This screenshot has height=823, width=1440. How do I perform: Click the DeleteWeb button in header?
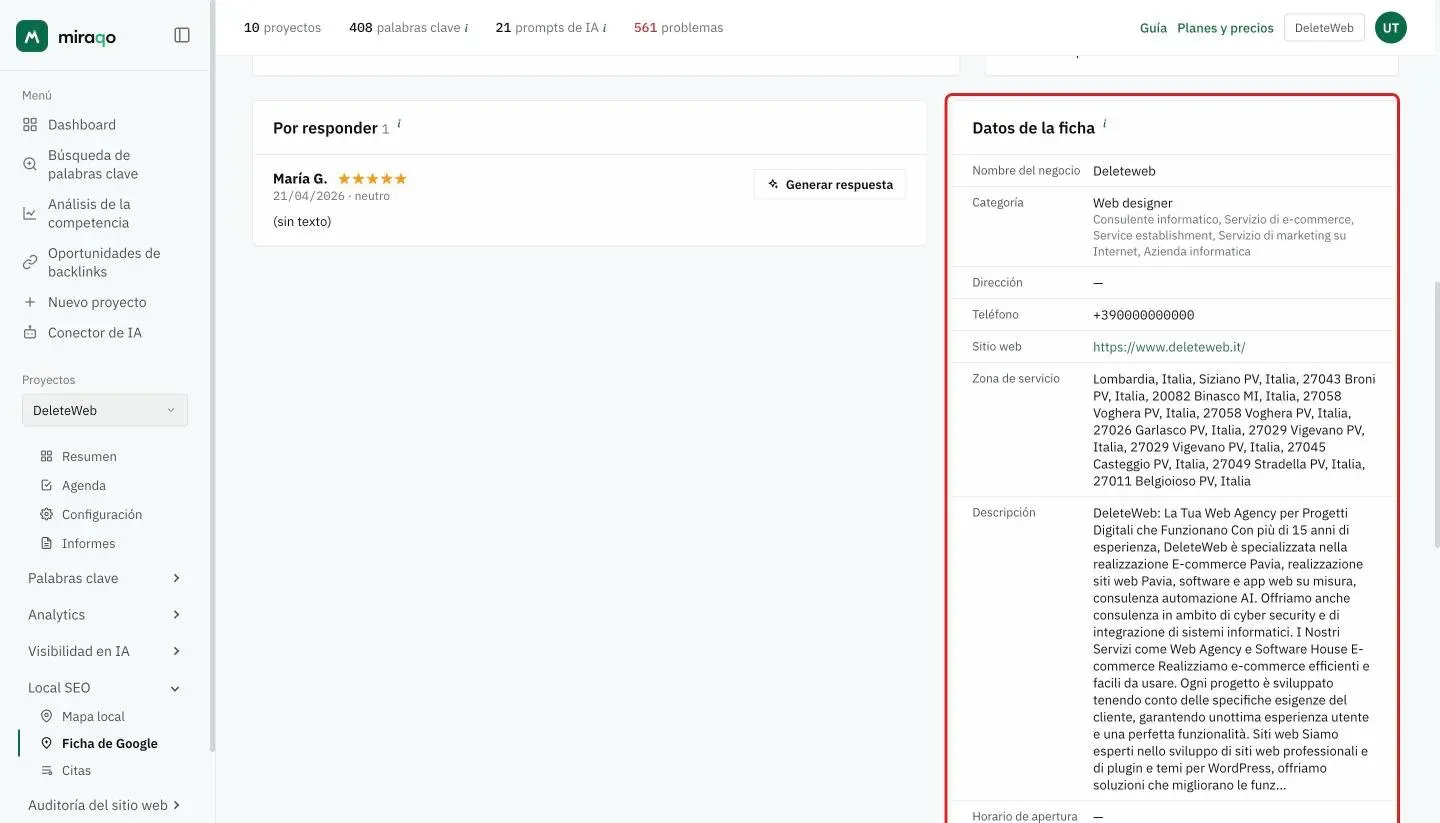tap(1324, 28)
